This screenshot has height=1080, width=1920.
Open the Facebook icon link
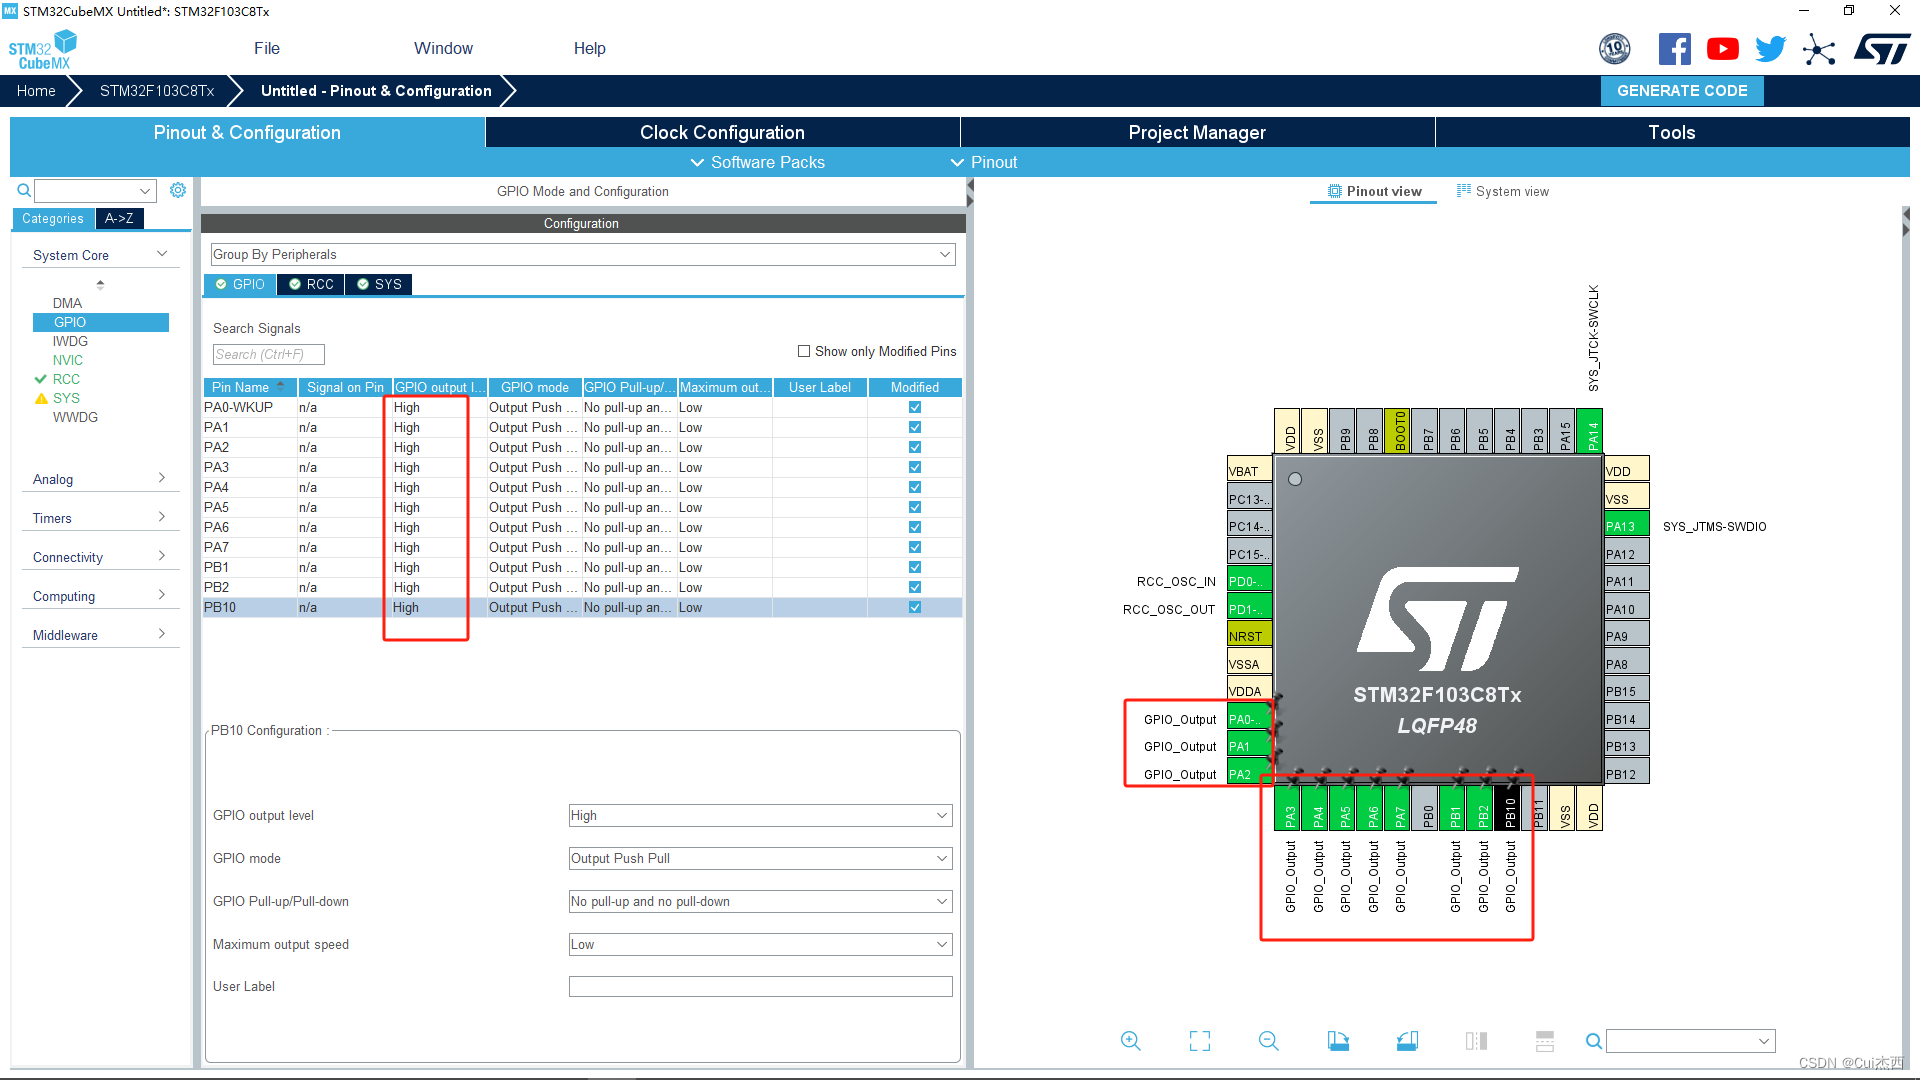[1675, 49]
